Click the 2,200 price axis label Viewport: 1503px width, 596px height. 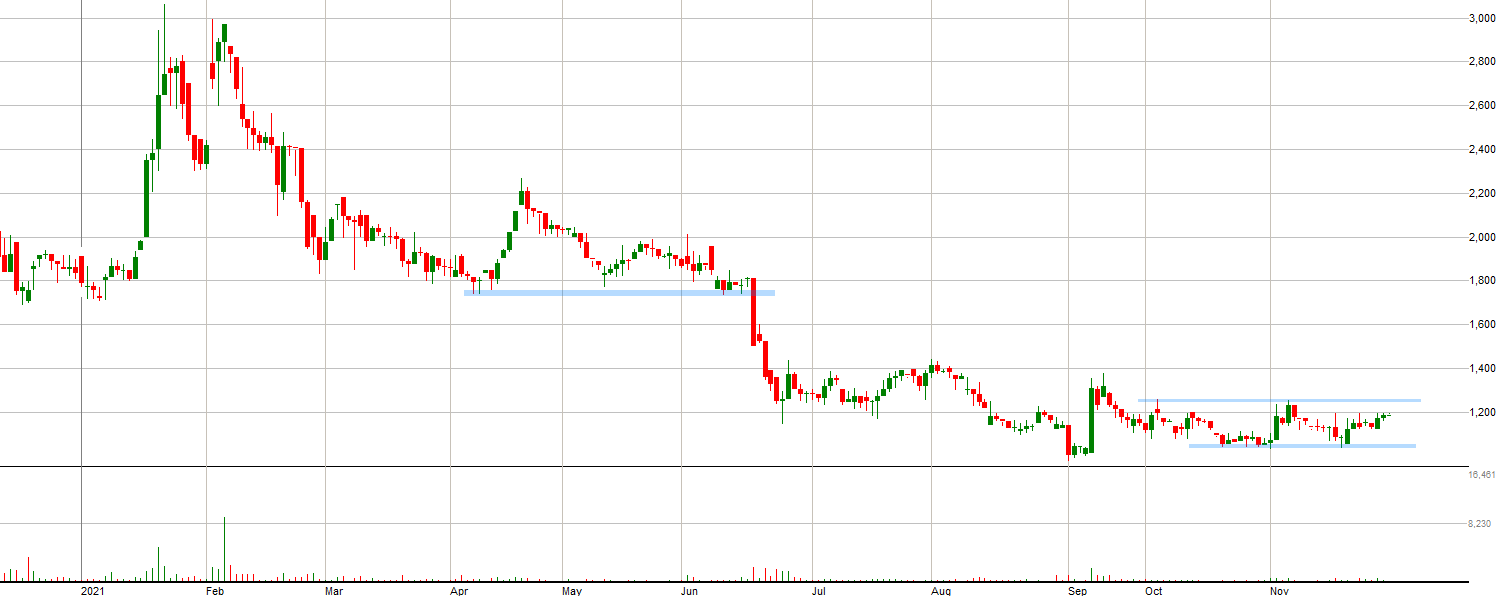tap(1482, 194)
